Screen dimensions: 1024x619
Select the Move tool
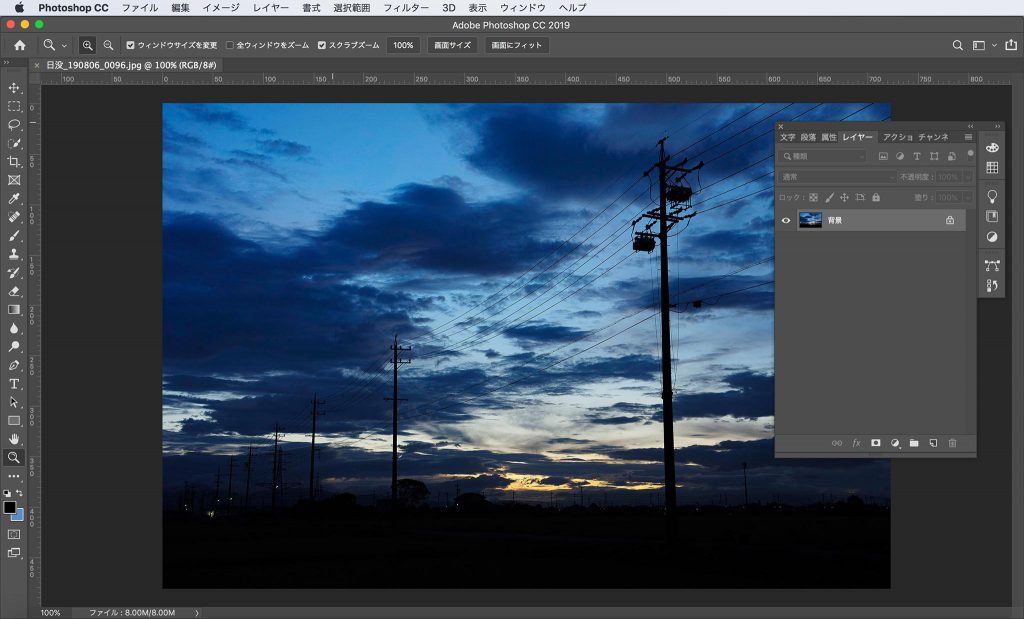[x=14, y=87]
